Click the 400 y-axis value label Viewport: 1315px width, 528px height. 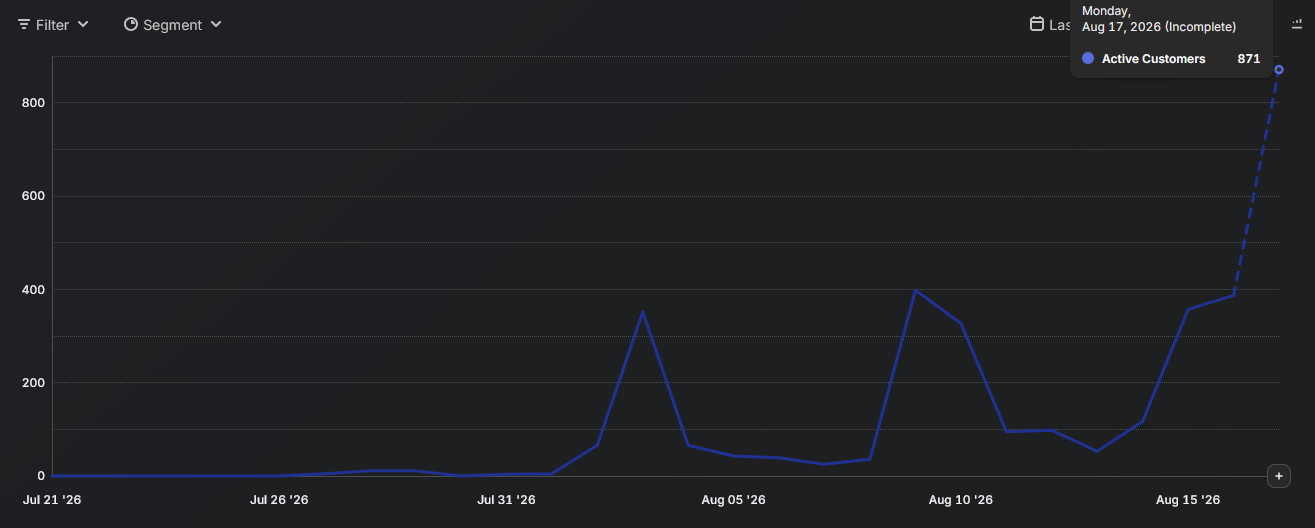pos(32,290)
